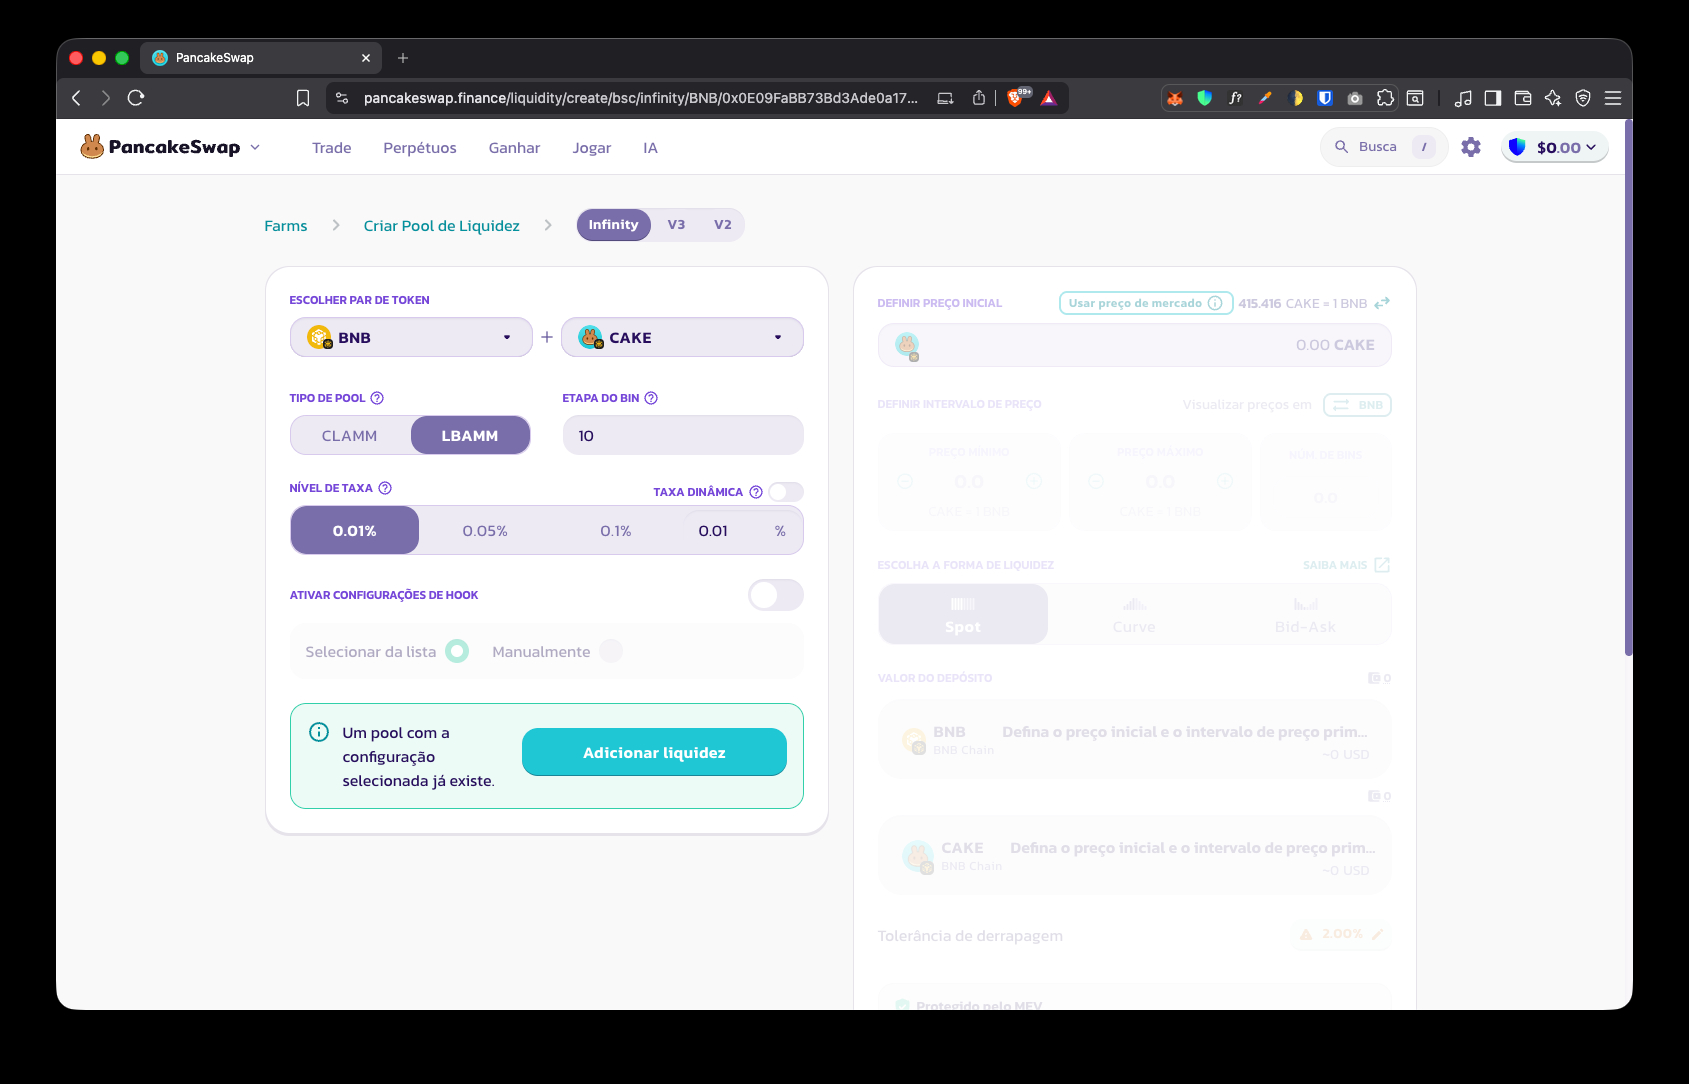Click the site settings icon in address bar
The width and height of the screenshot is (1689, 1084).
342,98
